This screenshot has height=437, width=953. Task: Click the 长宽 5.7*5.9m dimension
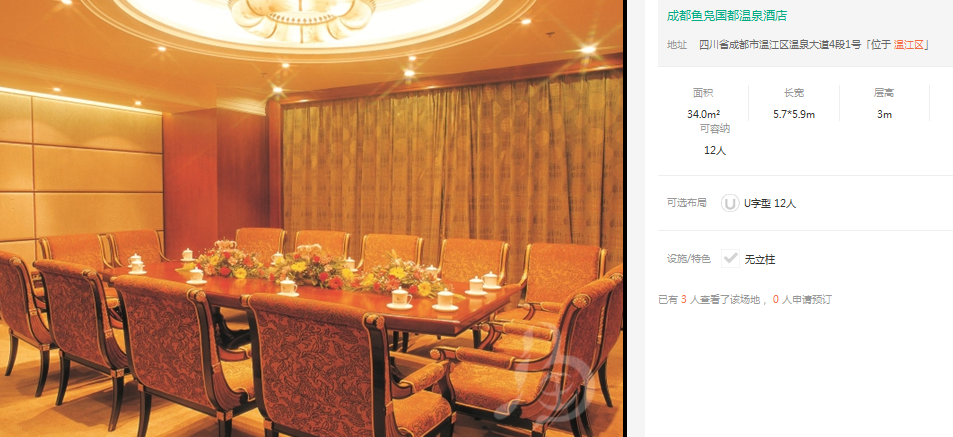pos(794,114)
